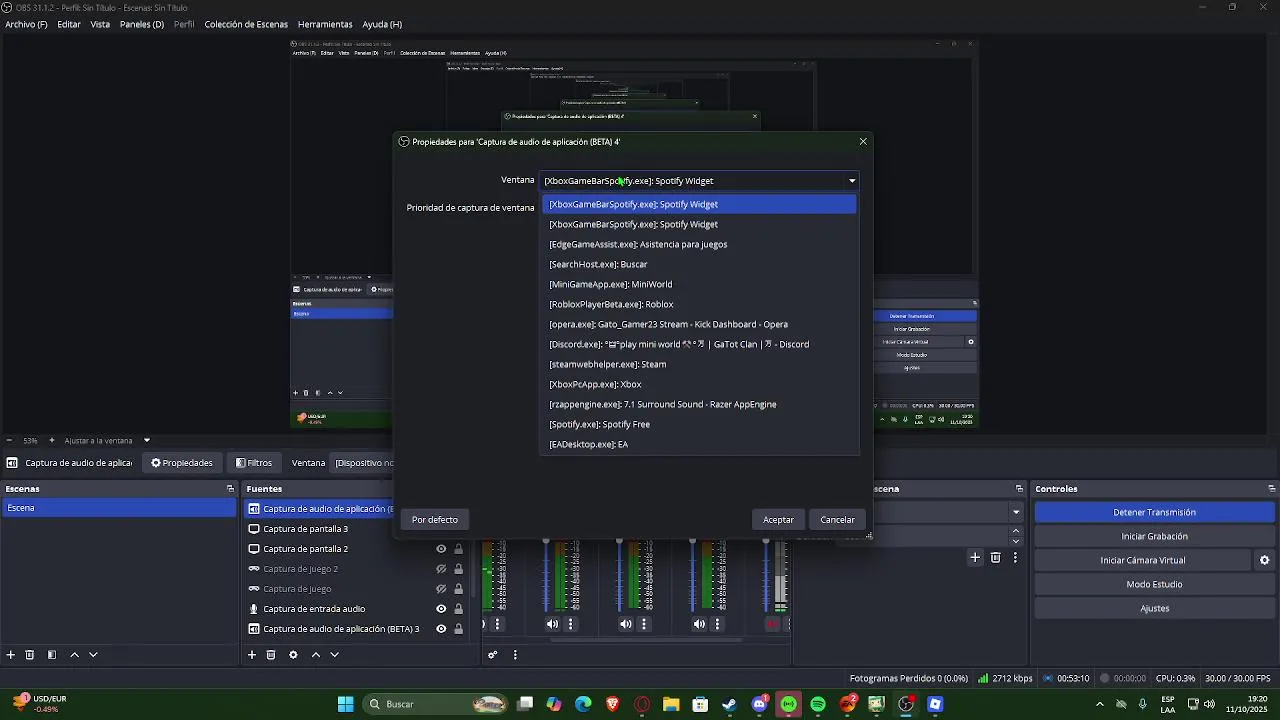Remove transition with trash icon
Screen dimensions: 1280x720
click(x=996, y=558)
